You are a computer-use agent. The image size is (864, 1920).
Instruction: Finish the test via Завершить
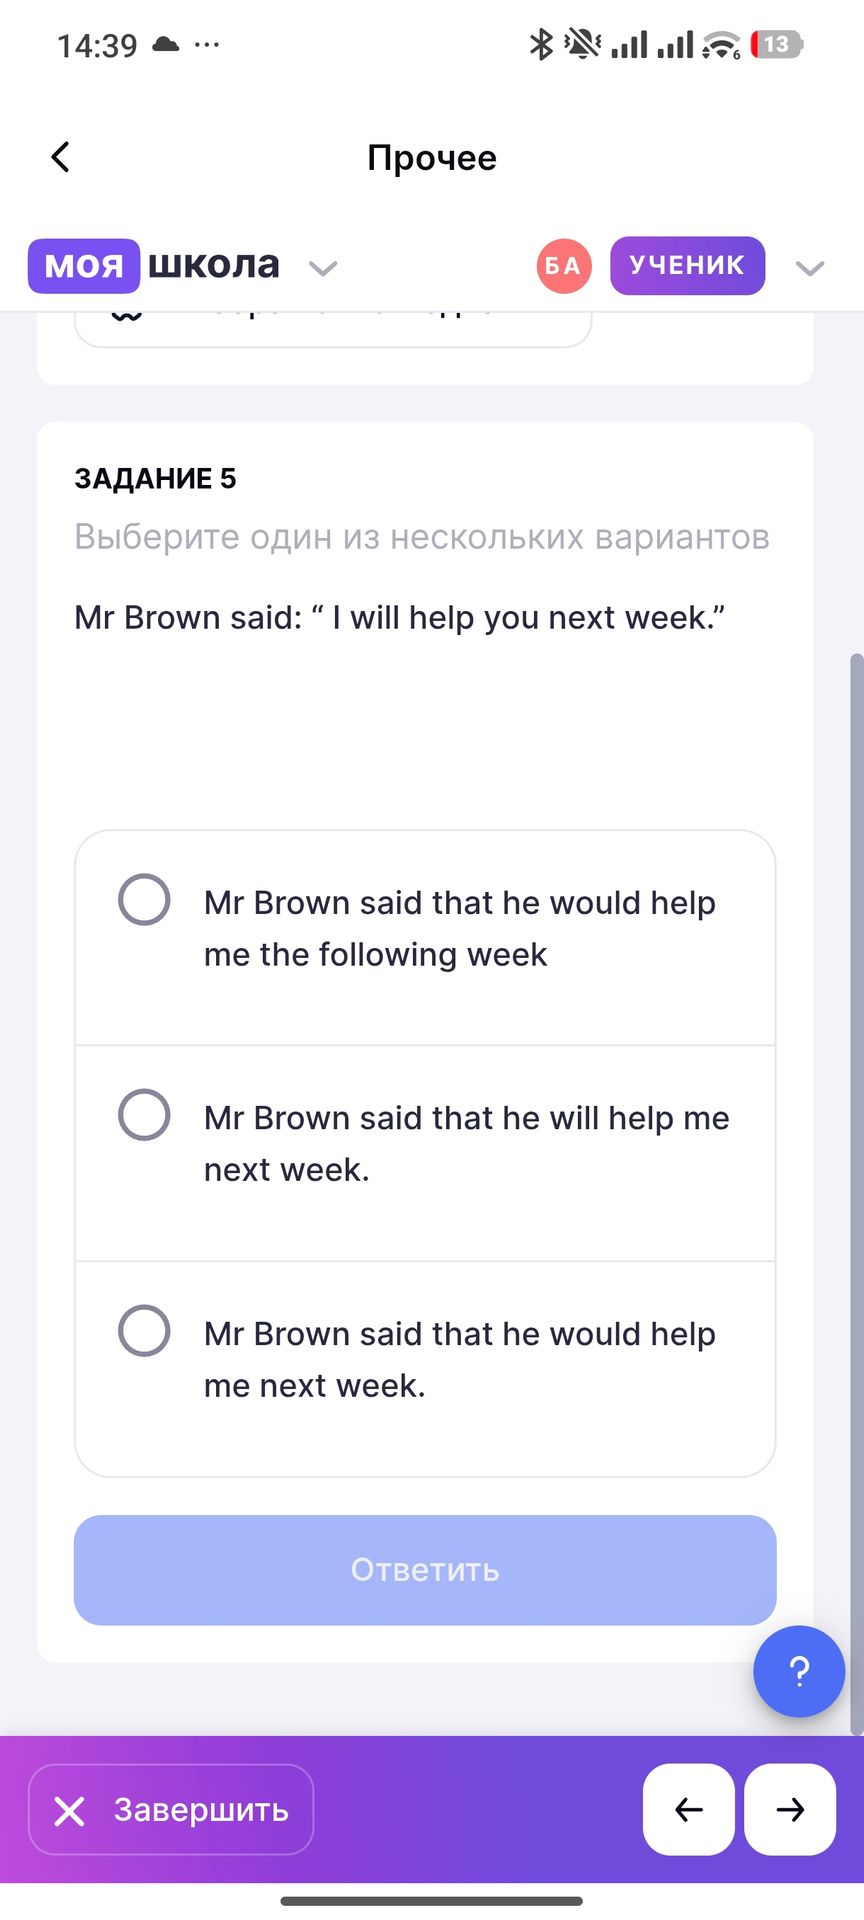click(171, 1809)
